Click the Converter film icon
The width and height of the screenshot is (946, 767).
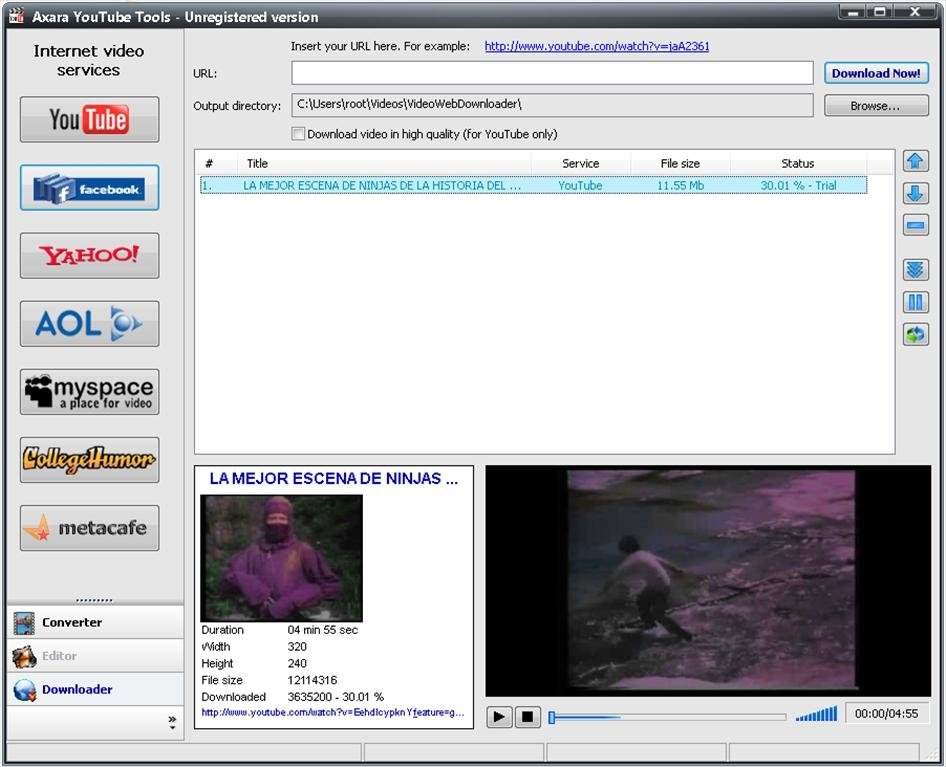[x=24, y=623]
